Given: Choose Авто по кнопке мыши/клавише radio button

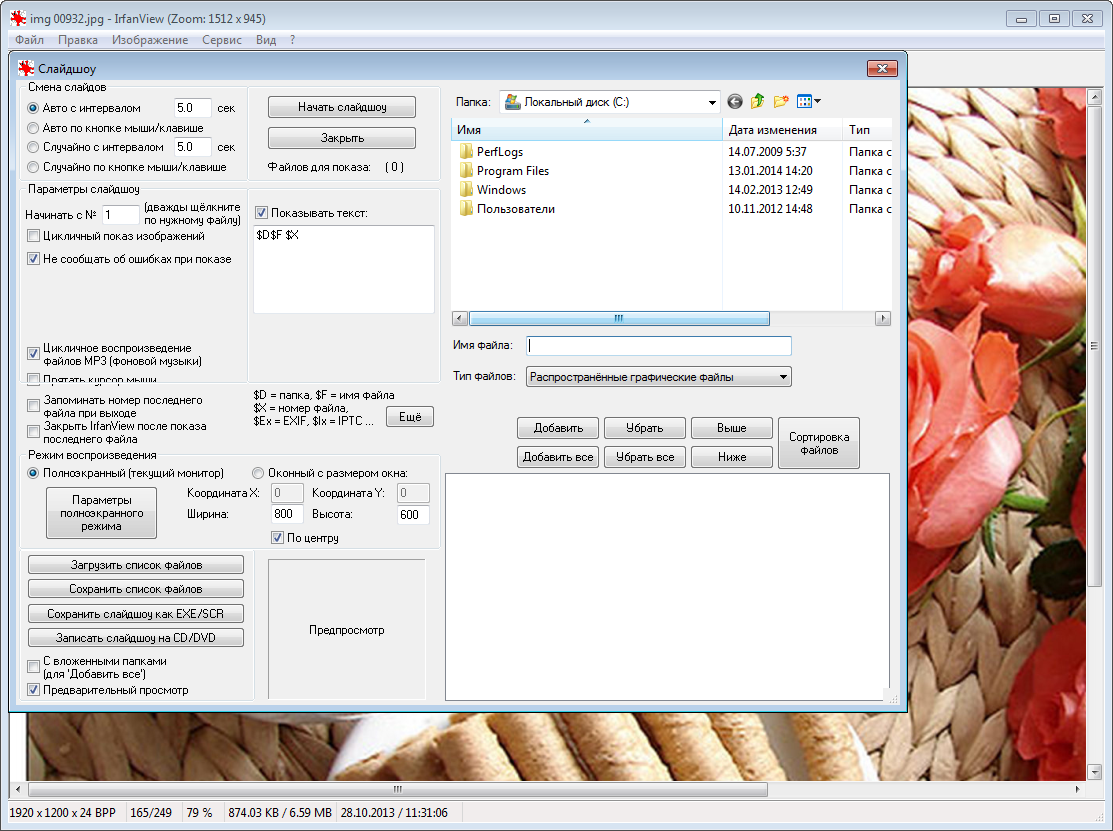Looking at the screenshot, I should (x=34, y=128).
